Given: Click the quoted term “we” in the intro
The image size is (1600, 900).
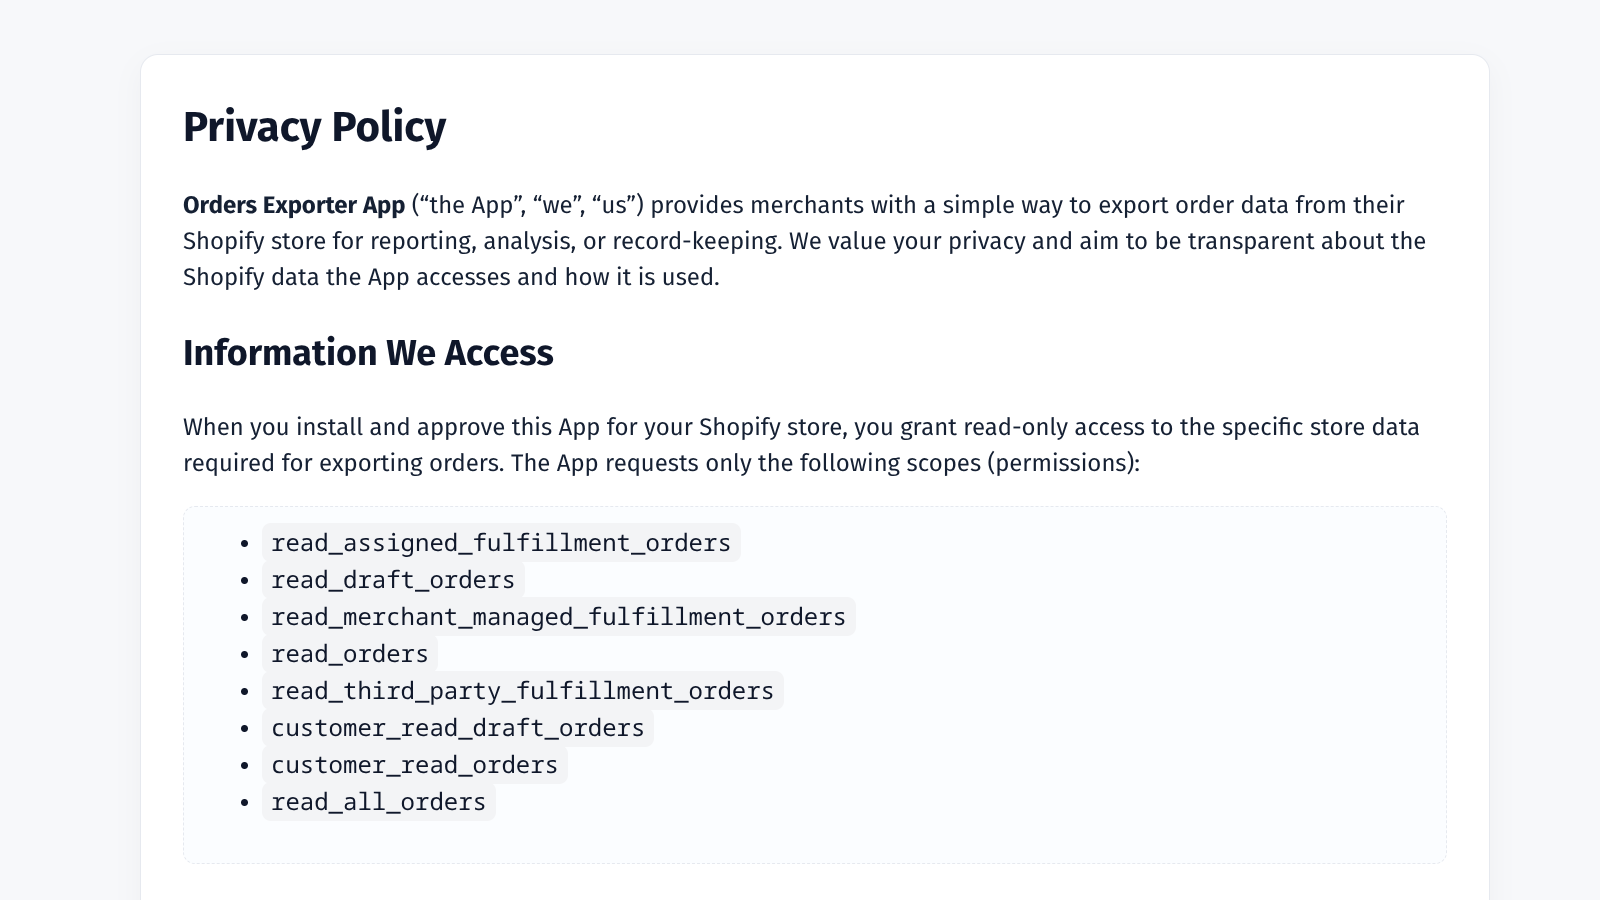Looking at the screenshot, I should pyautogui.click(x=556, y=205).
